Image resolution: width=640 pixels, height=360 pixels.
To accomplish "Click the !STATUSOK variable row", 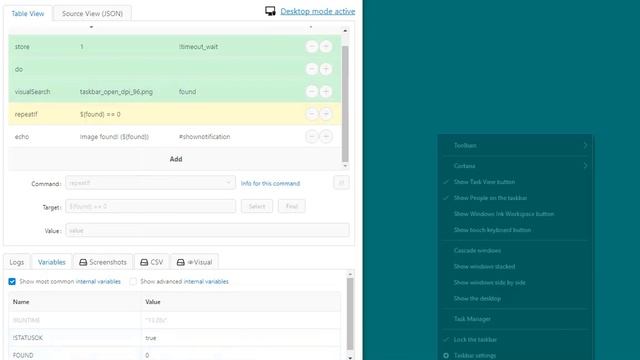I will tap(175, 338).
